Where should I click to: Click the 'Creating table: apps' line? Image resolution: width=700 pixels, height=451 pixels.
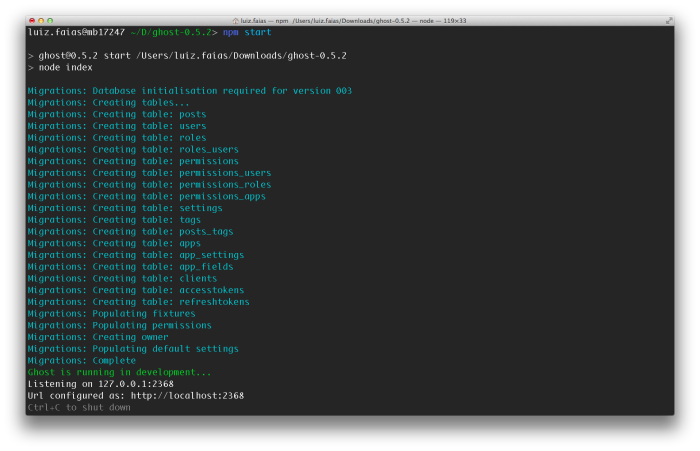click(x=114, y=243)
